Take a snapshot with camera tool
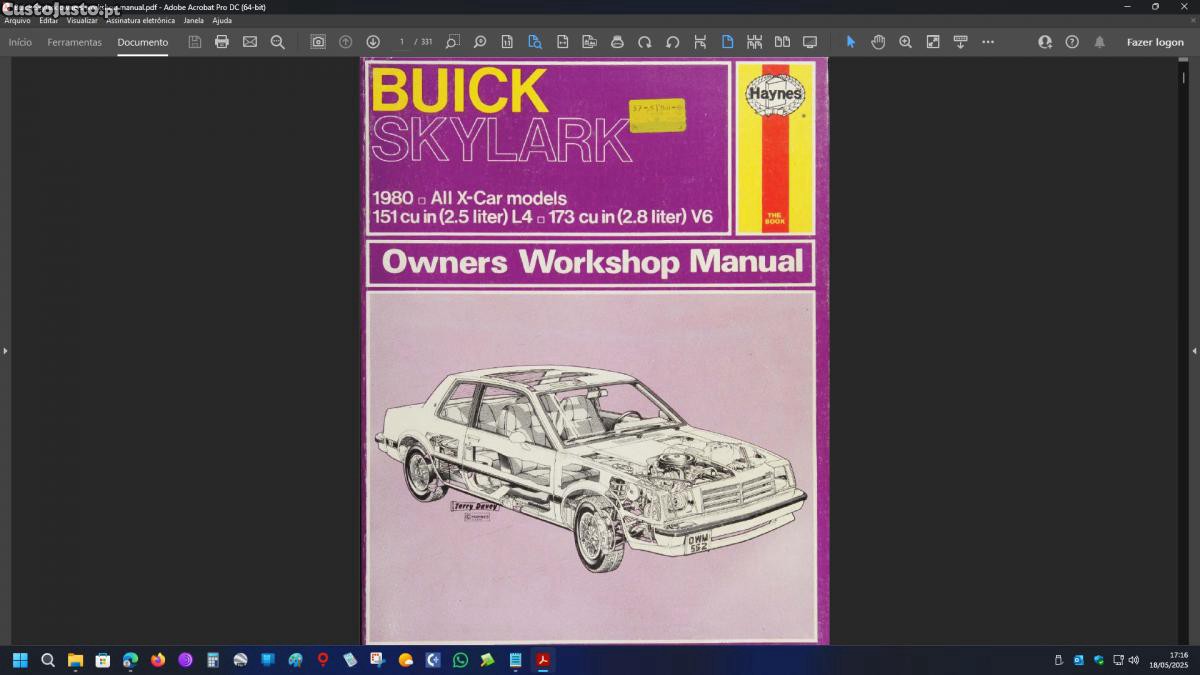The image size is (1200, 675). coord(318,42)
